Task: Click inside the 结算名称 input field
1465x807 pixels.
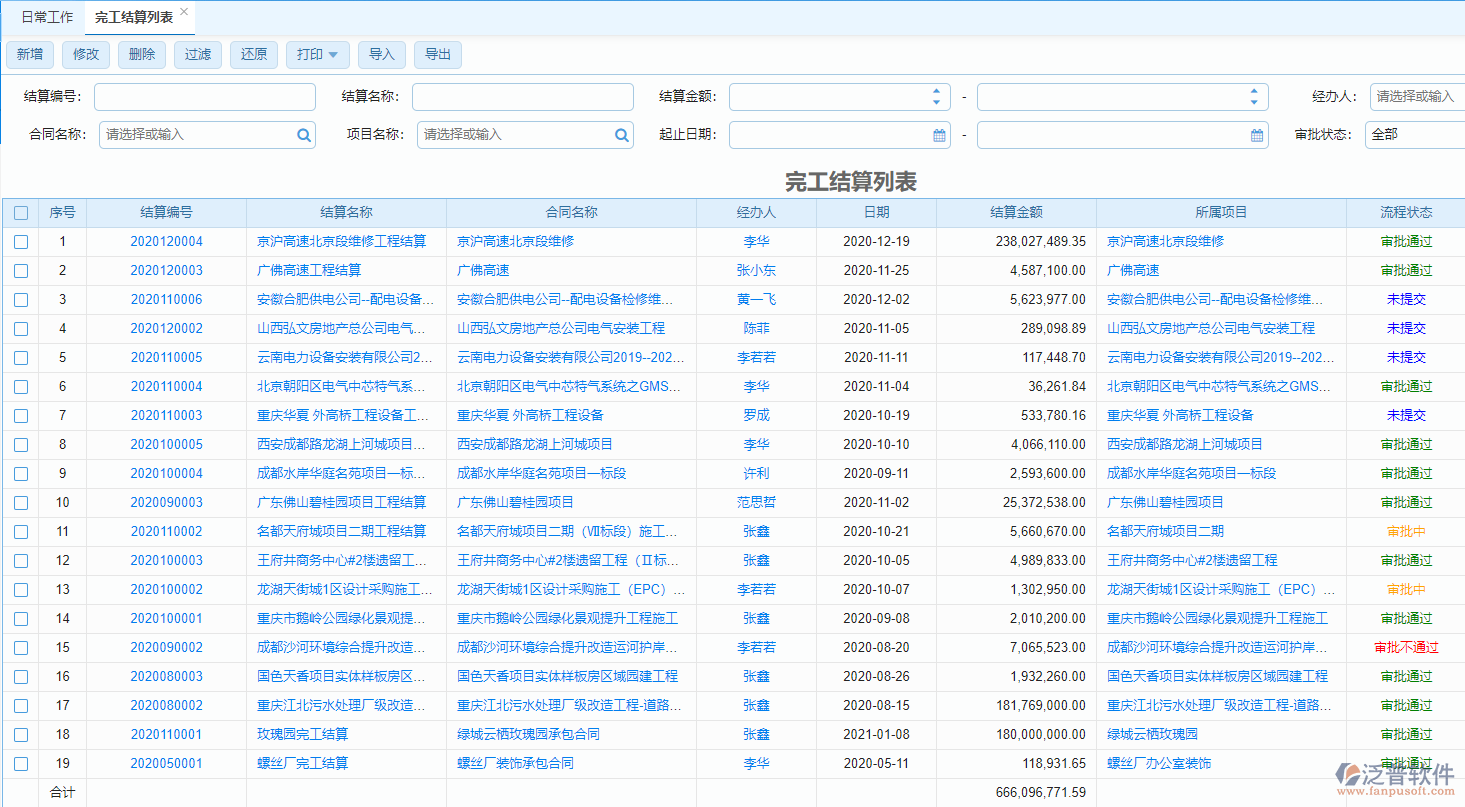Action: click(523, 96)
